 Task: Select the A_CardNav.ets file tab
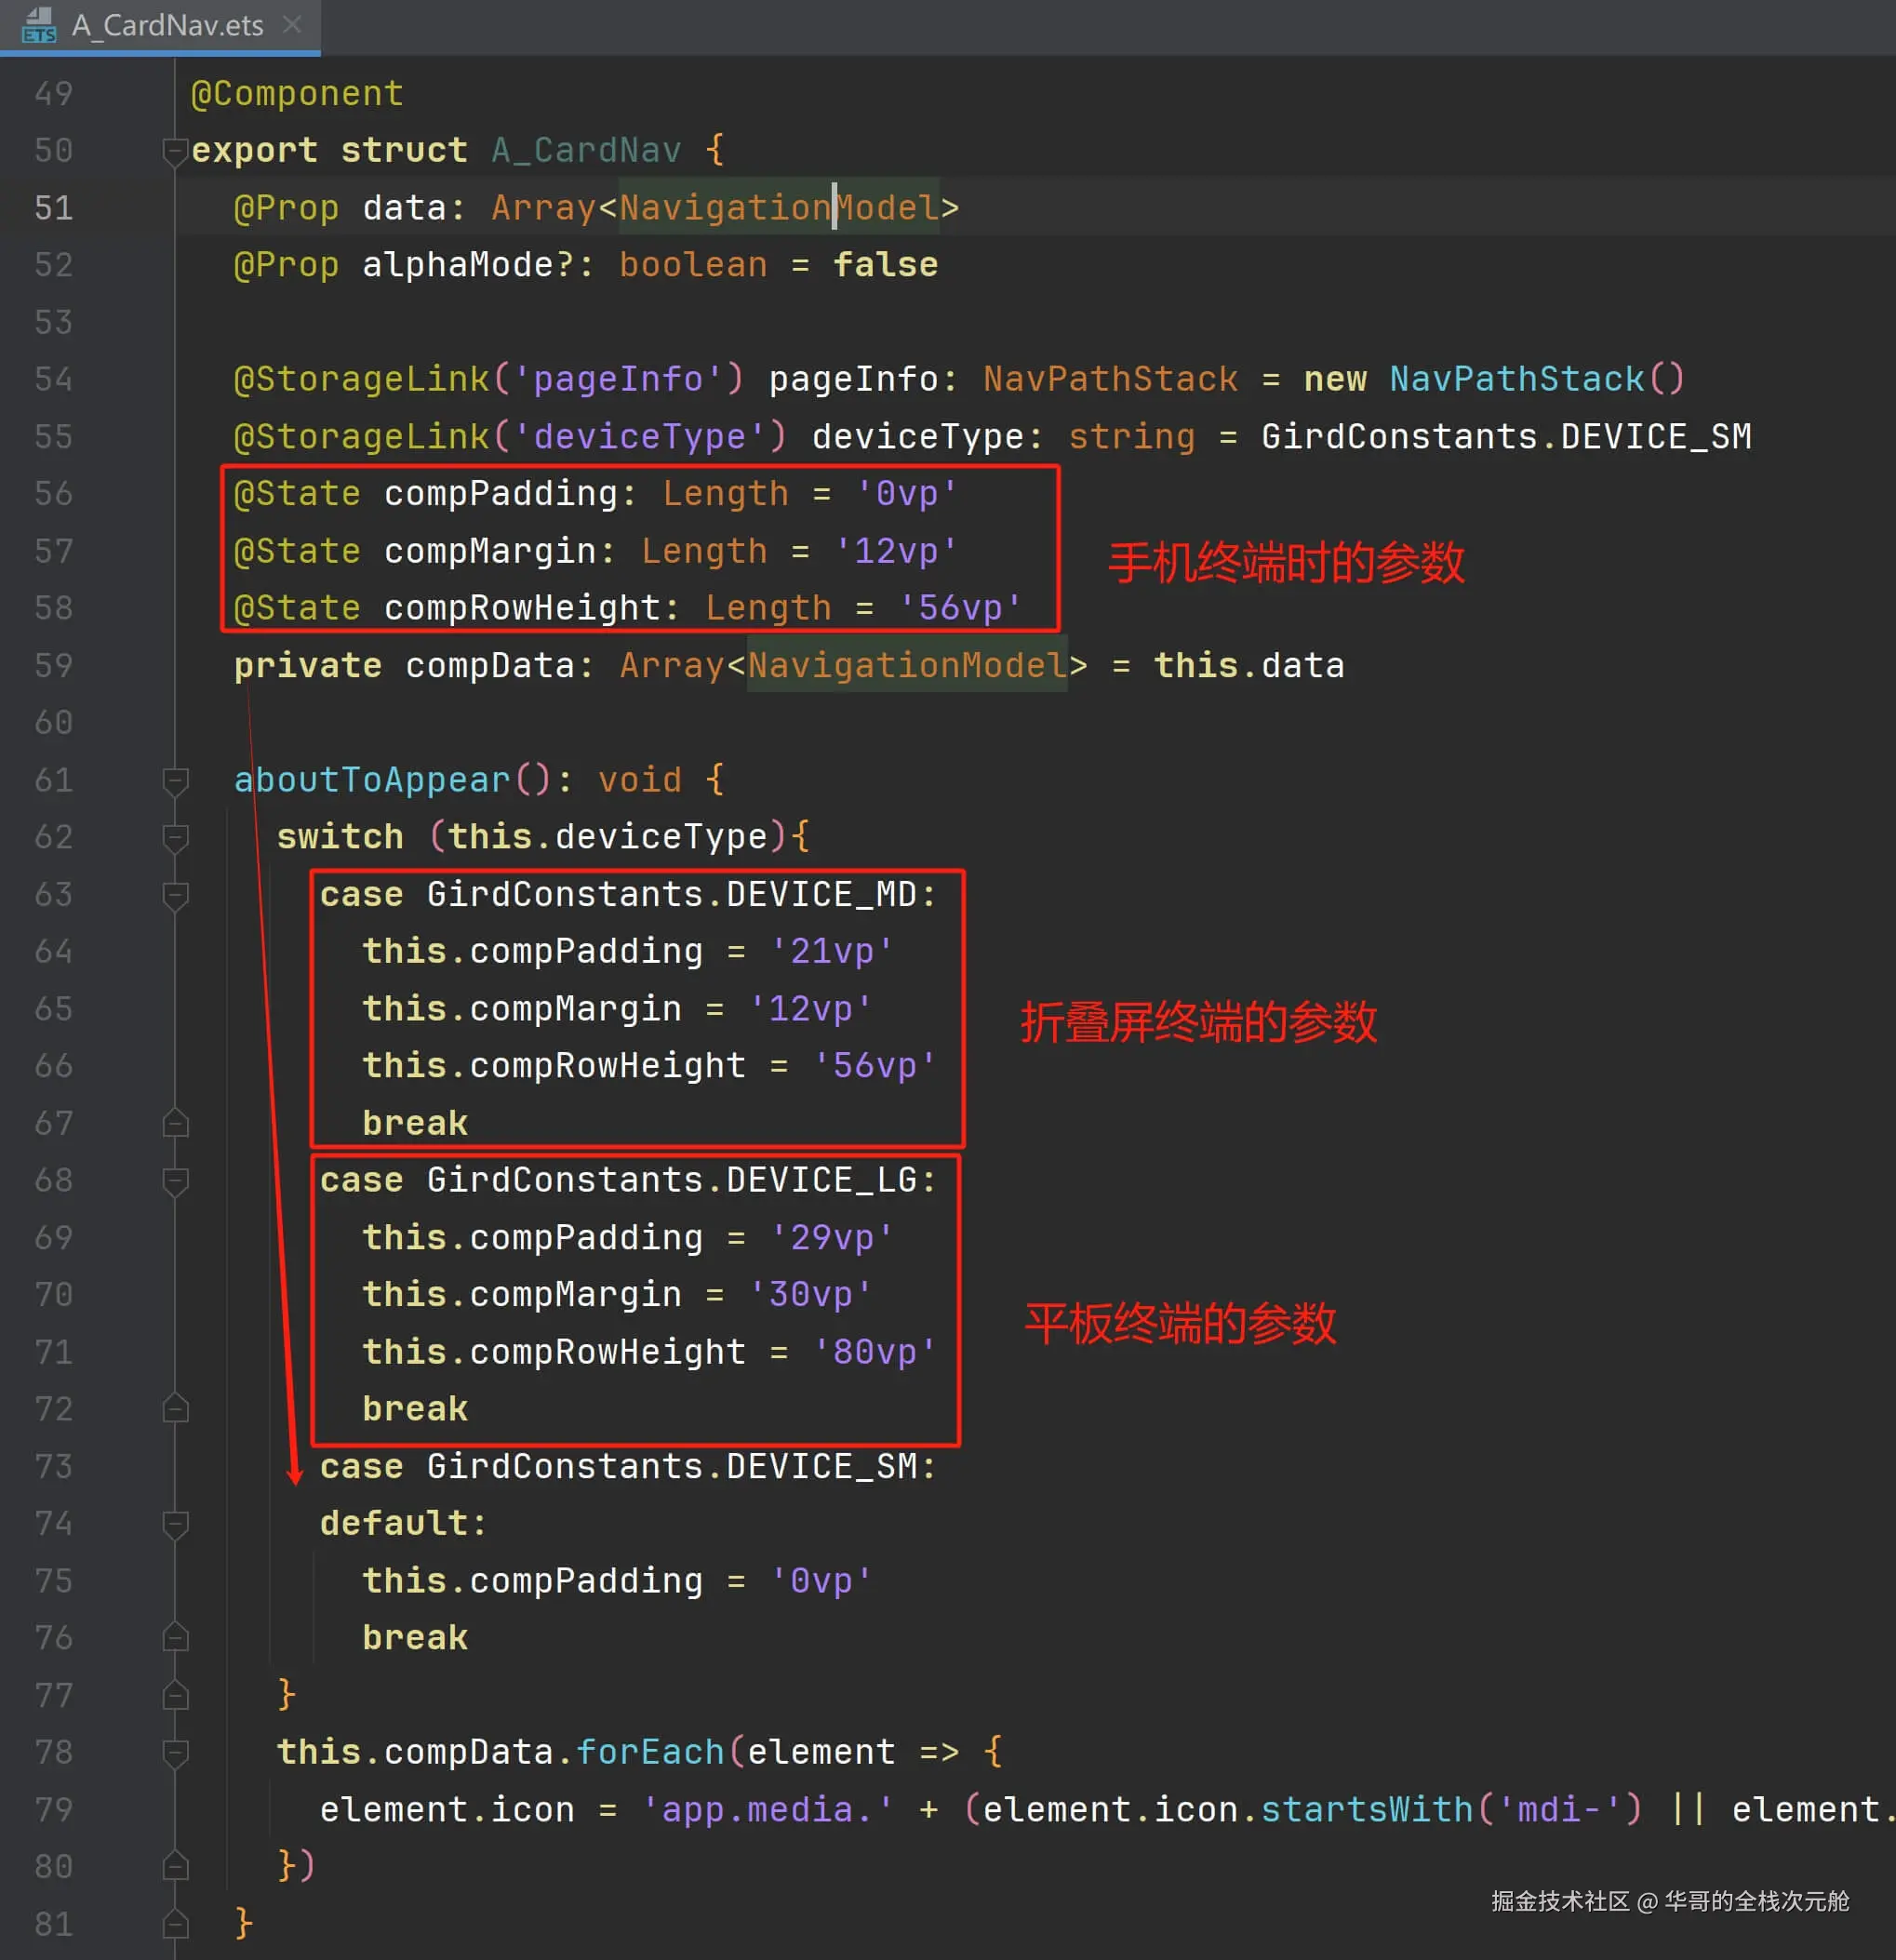coord(167,25)
